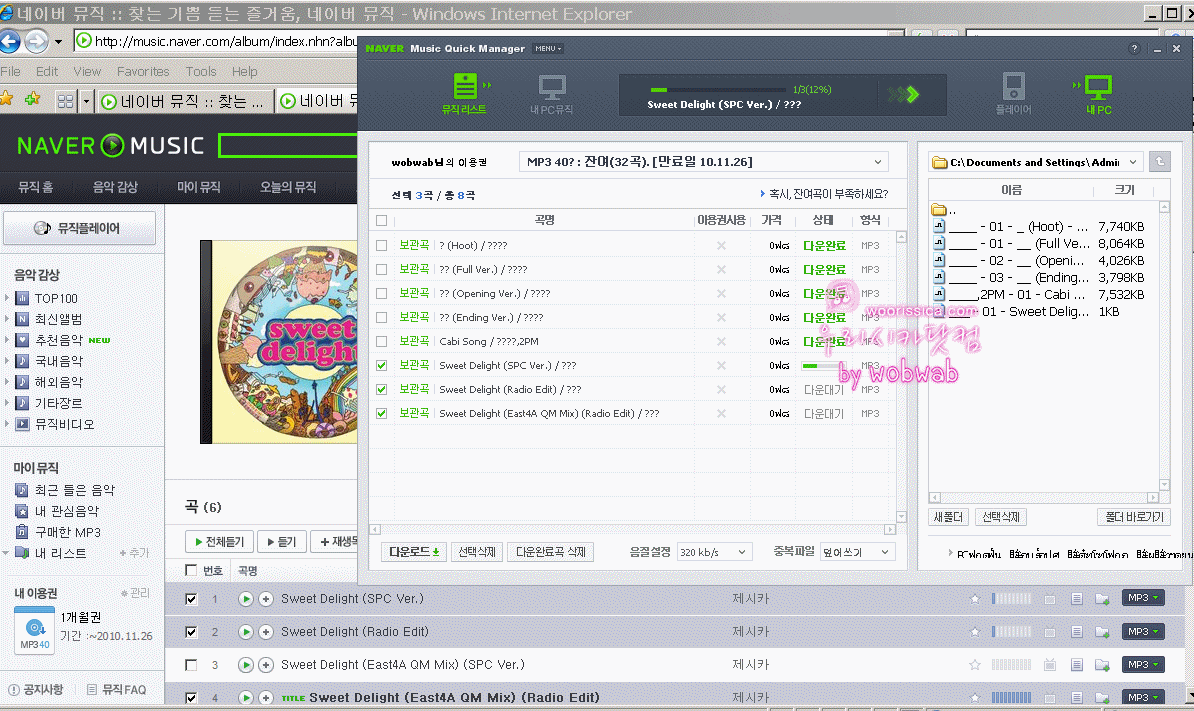Click the download progress bar at top
This screenshot has width=1194, height=711.
[716, 90]
